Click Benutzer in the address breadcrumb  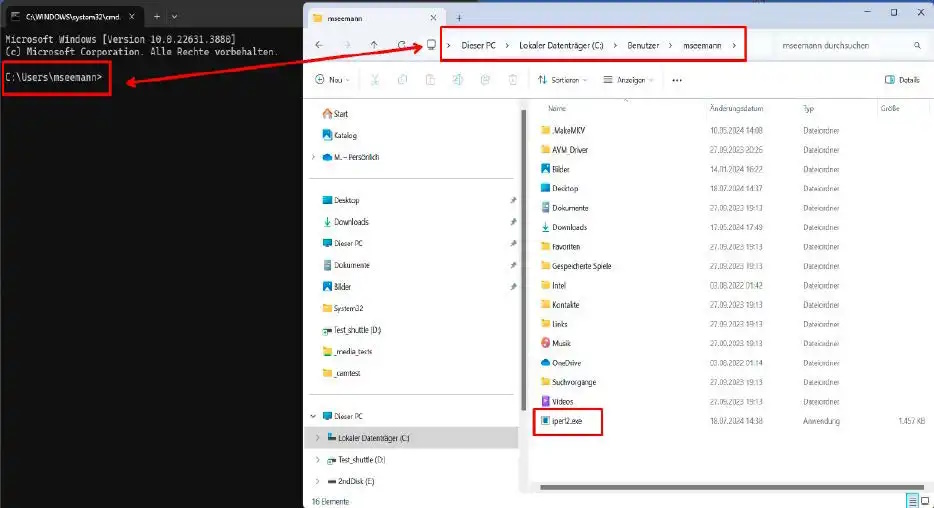[644, 45]
